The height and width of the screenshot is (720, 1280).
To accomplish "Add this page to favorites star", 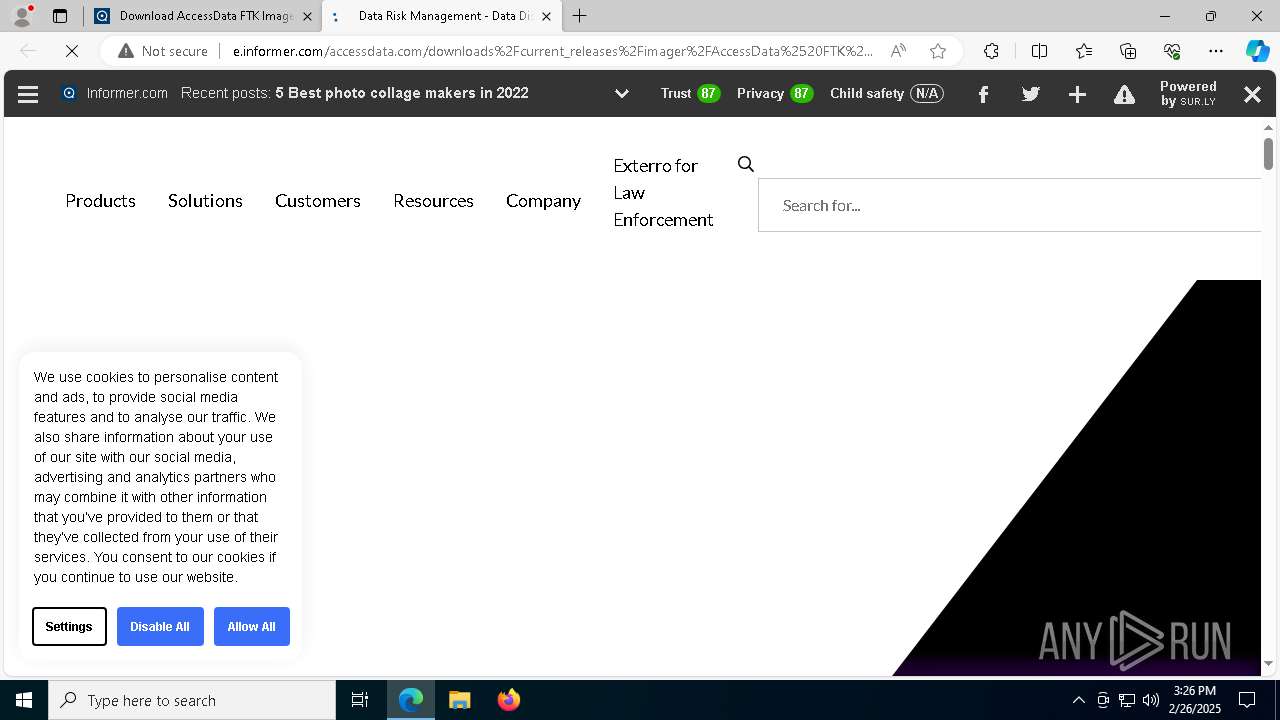I will coord(937,51).
